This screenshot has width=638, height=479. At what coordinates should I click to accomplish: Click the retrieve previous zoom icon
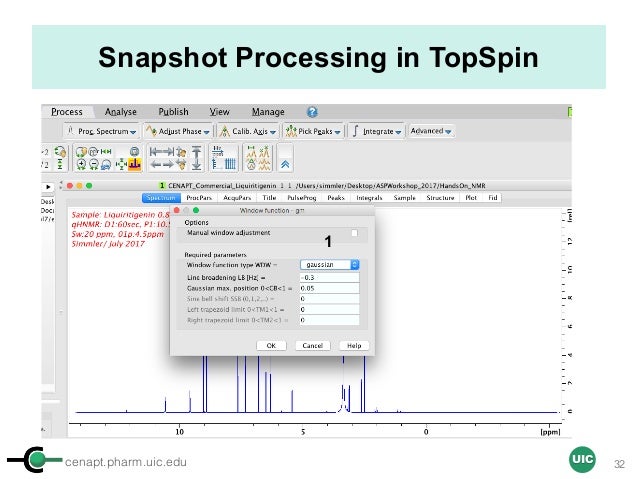pos(107,164)
